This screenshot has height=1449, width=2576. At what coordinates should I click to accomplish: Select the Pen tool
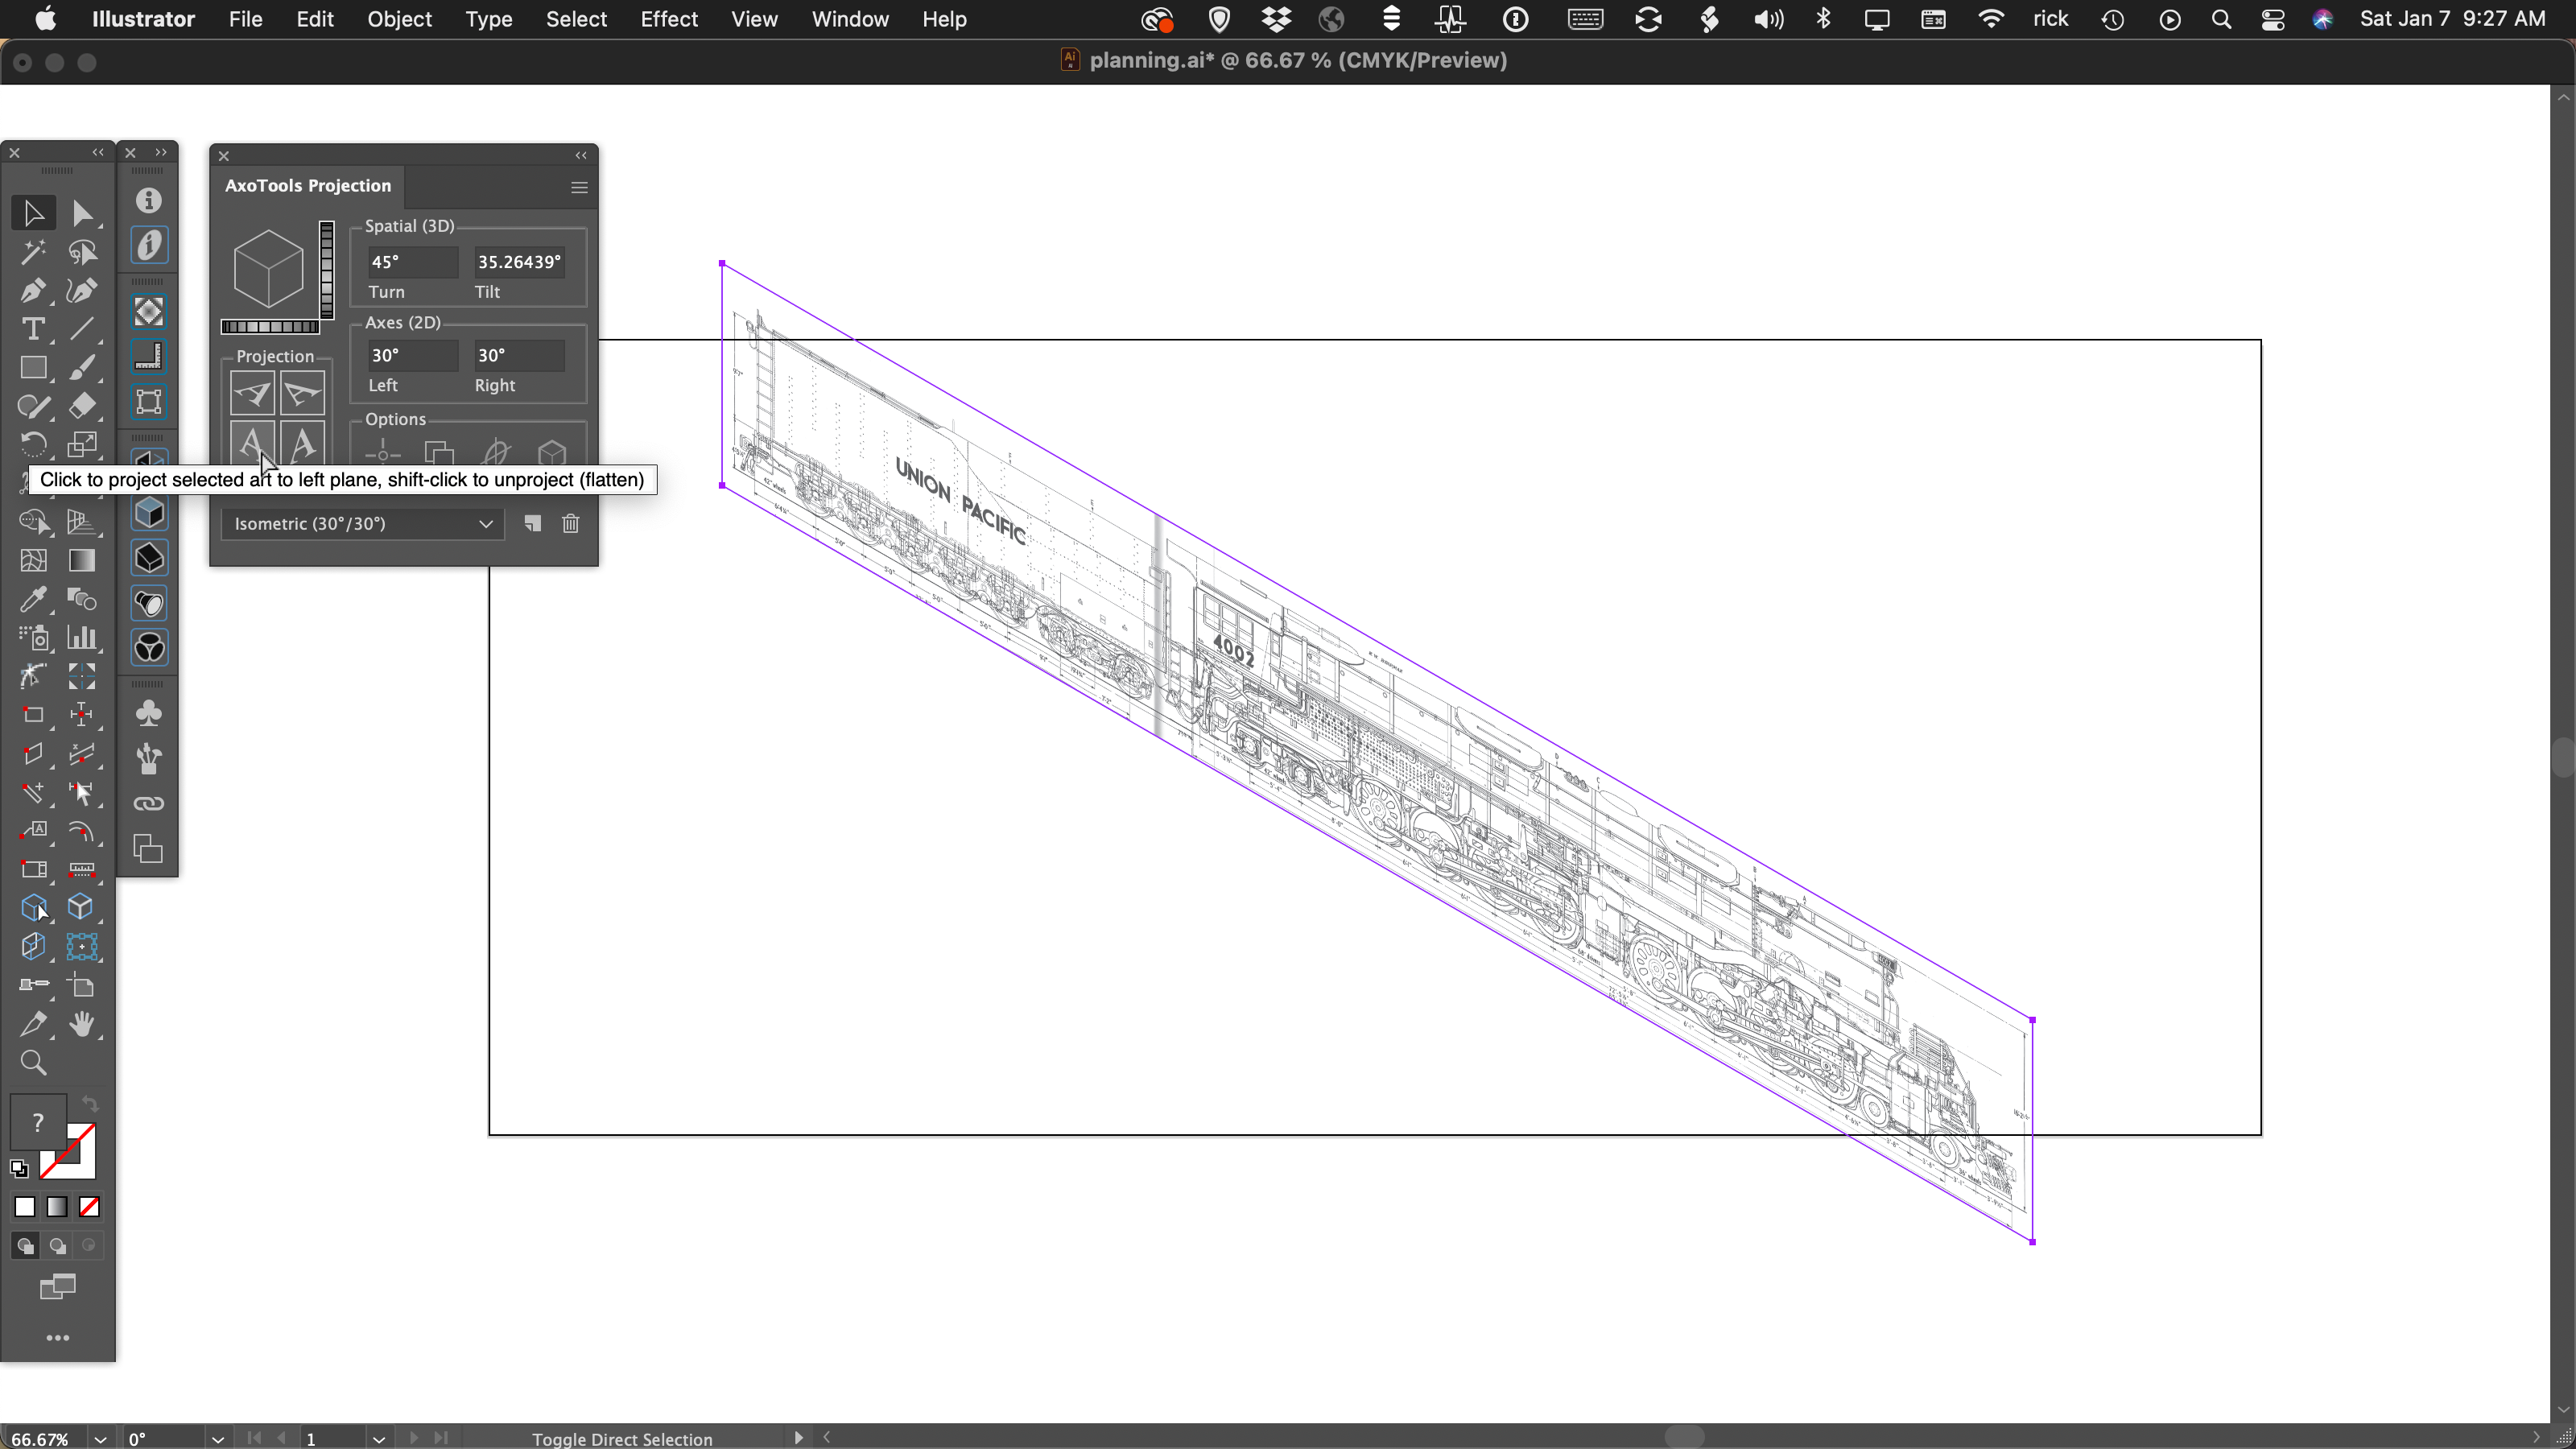click(x=33, y=291)
